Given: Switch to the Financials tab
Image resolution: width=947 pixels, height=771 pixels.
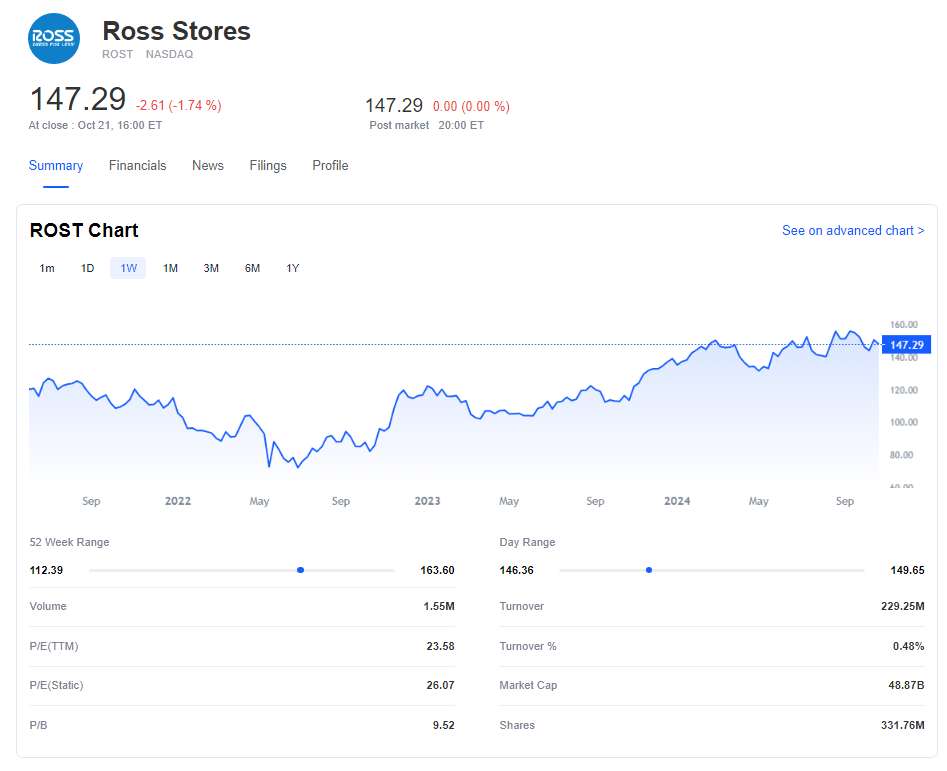Looking at the screenshot, I should click(x=137, y=166).
